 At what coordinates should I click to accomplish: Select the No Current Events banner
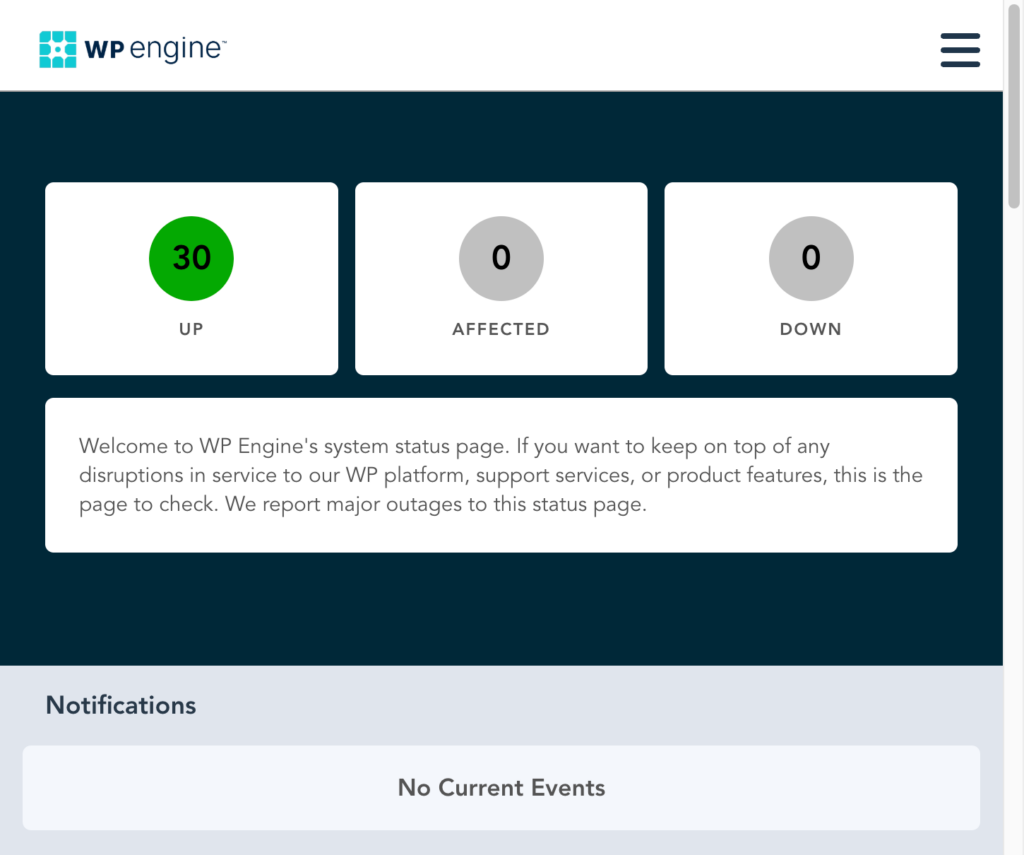pyautogui.click(x=501, y=788)
